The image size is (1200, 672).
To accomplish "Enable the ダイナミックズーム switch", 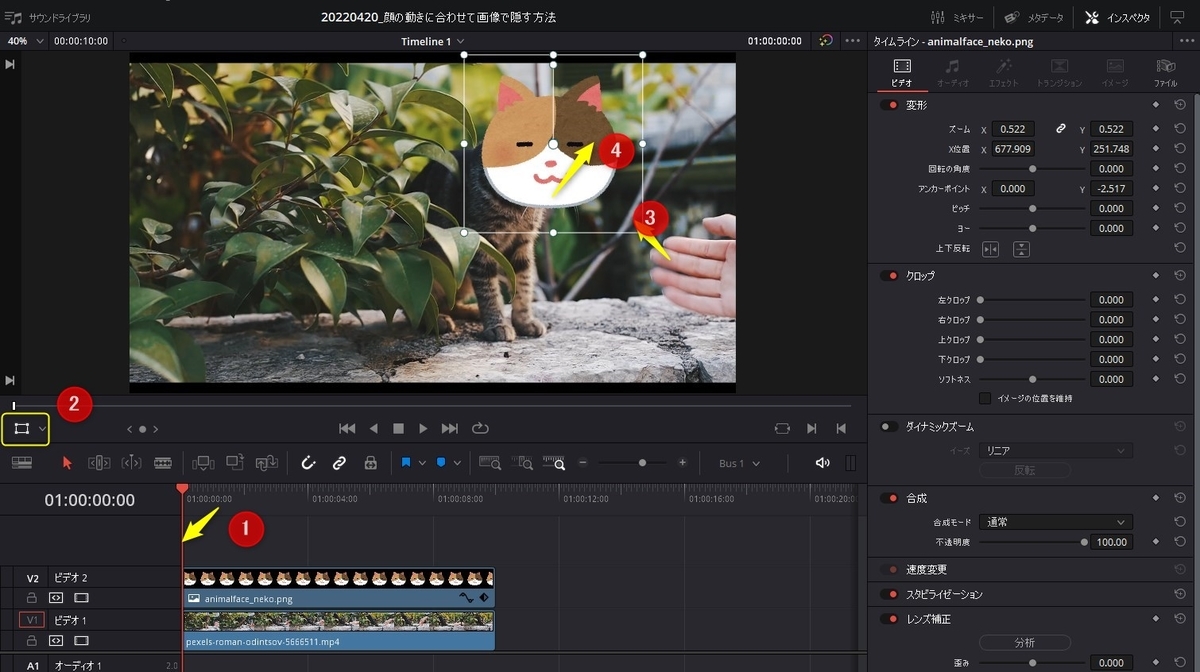I will coord(888,427).
